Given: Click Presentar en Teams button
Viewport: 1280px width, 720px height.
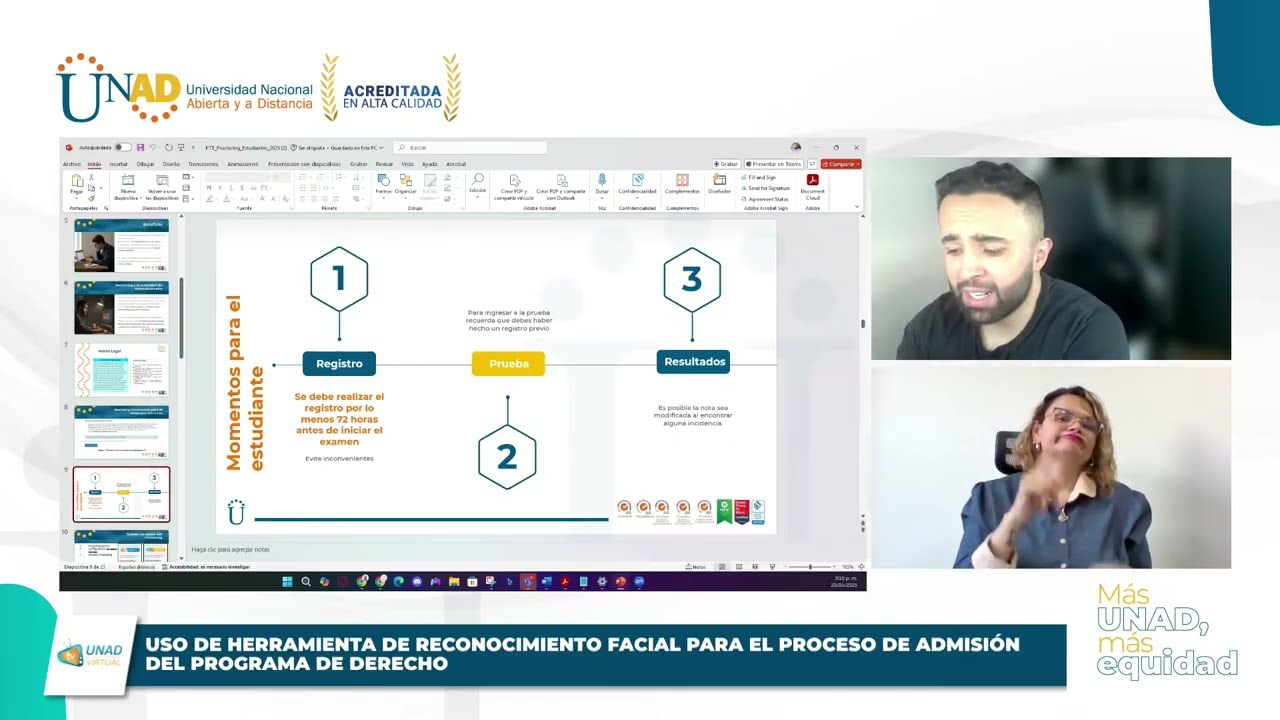Looking at the screenshot, I should (774, 164).
